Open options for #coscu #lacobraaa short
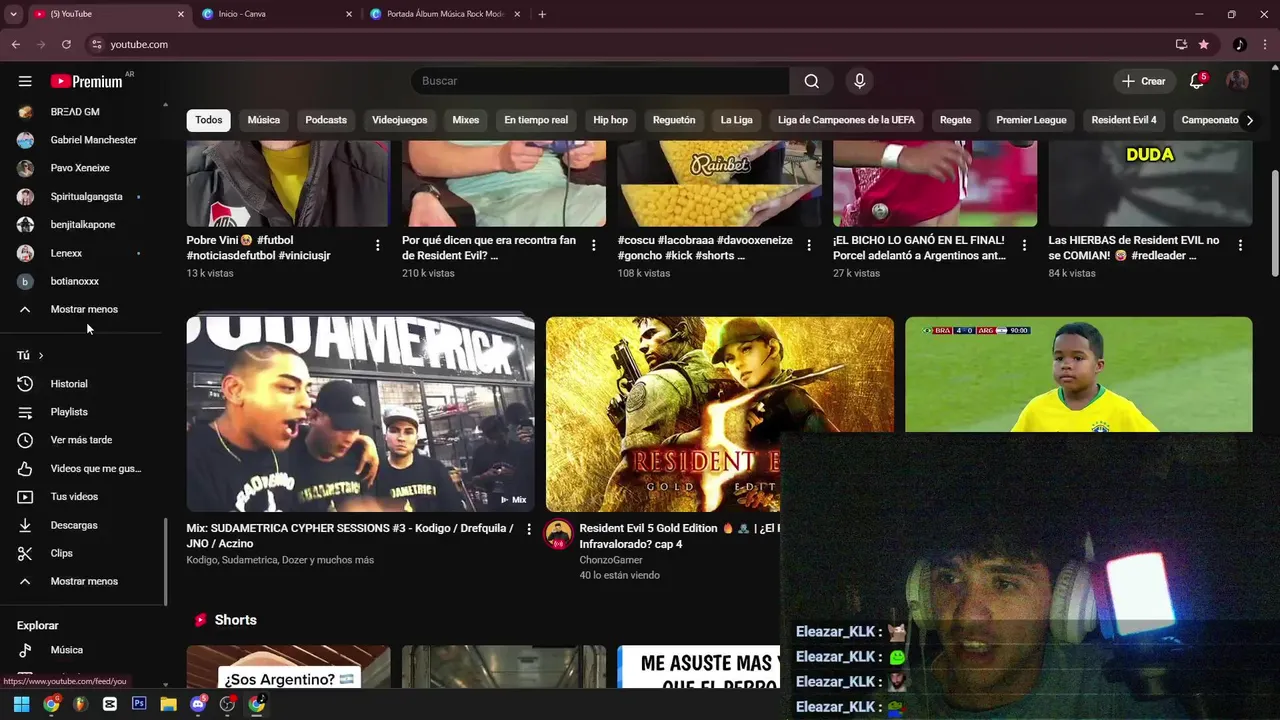 tap(809, 245)
